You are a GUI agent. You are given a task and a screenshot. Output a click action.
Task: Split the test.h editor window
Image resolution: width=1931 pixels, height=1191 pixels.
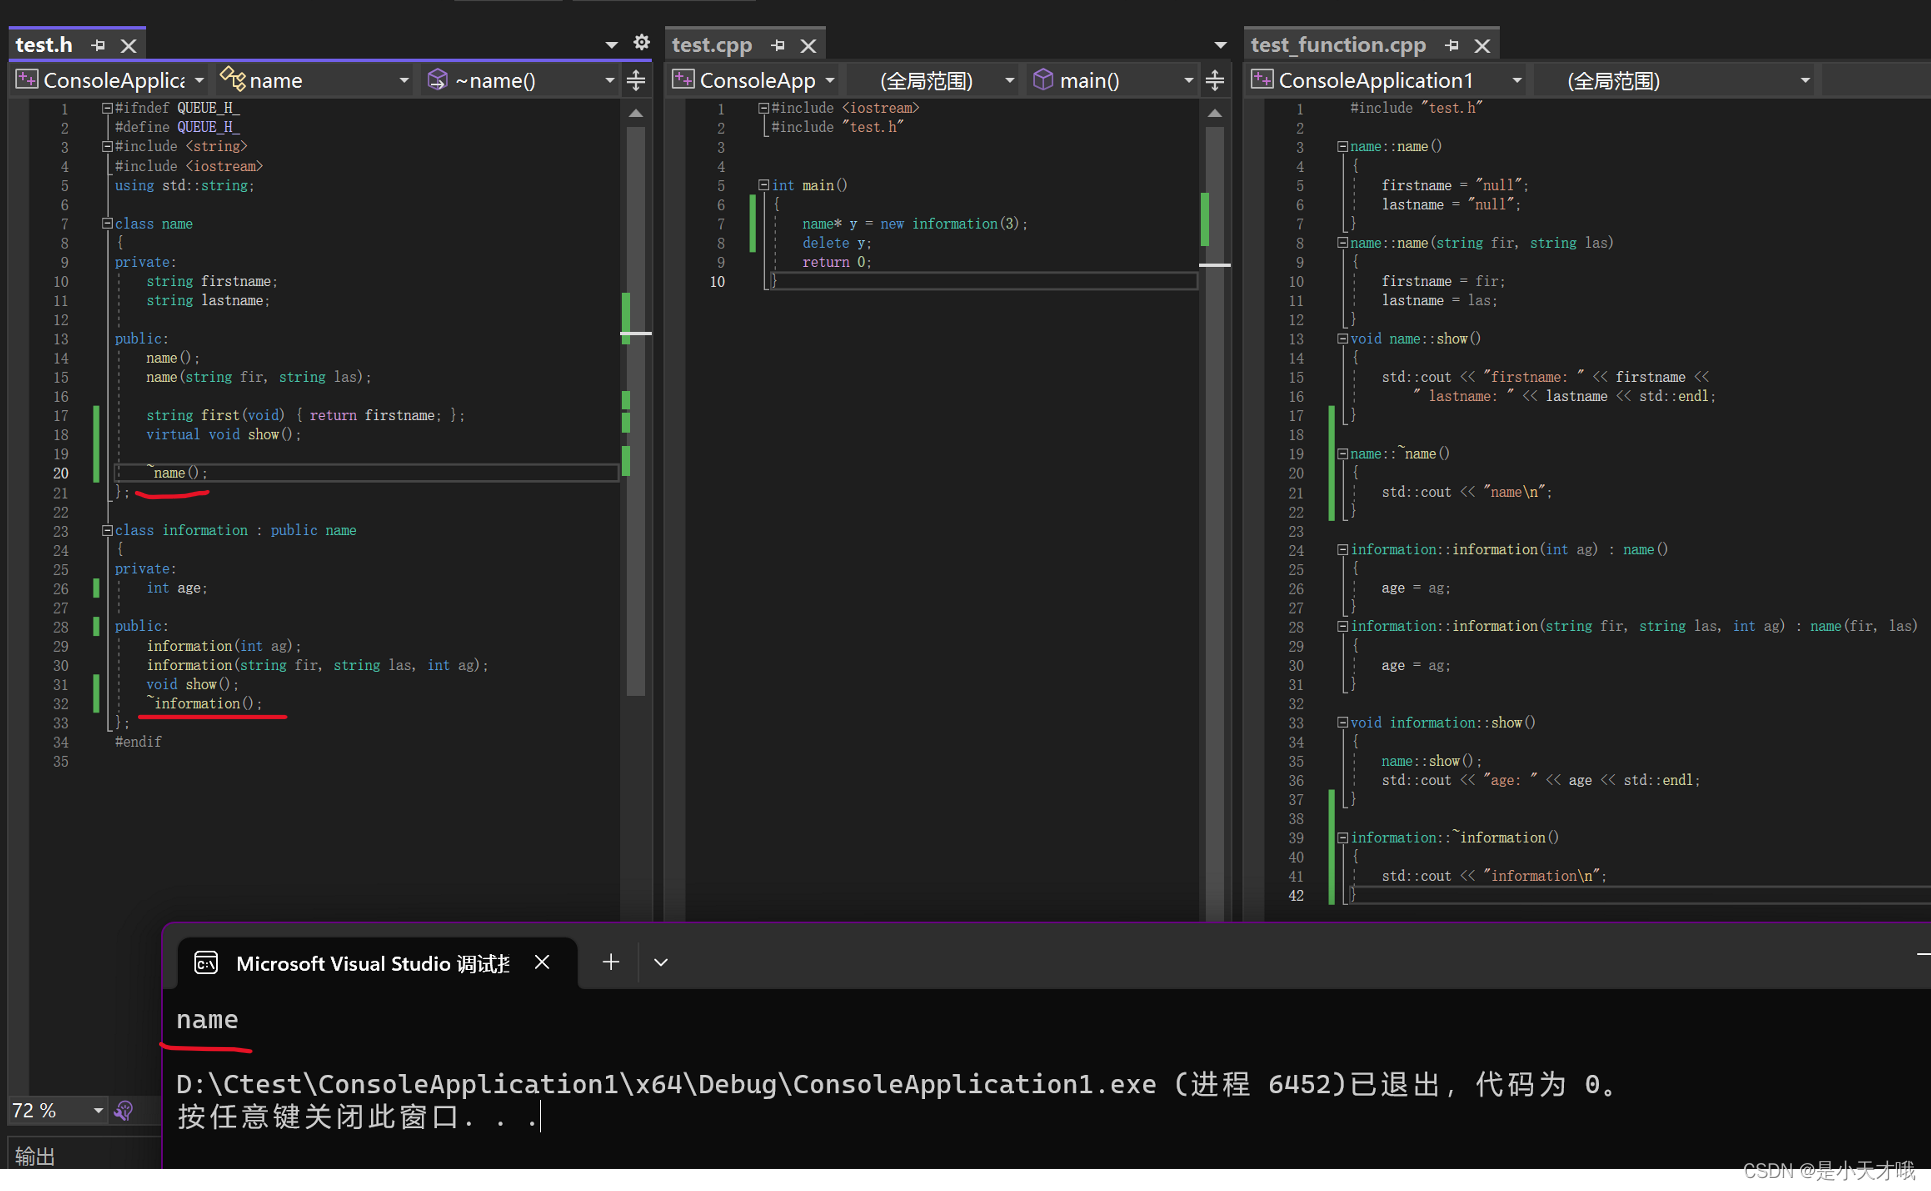tap(636, 80)
